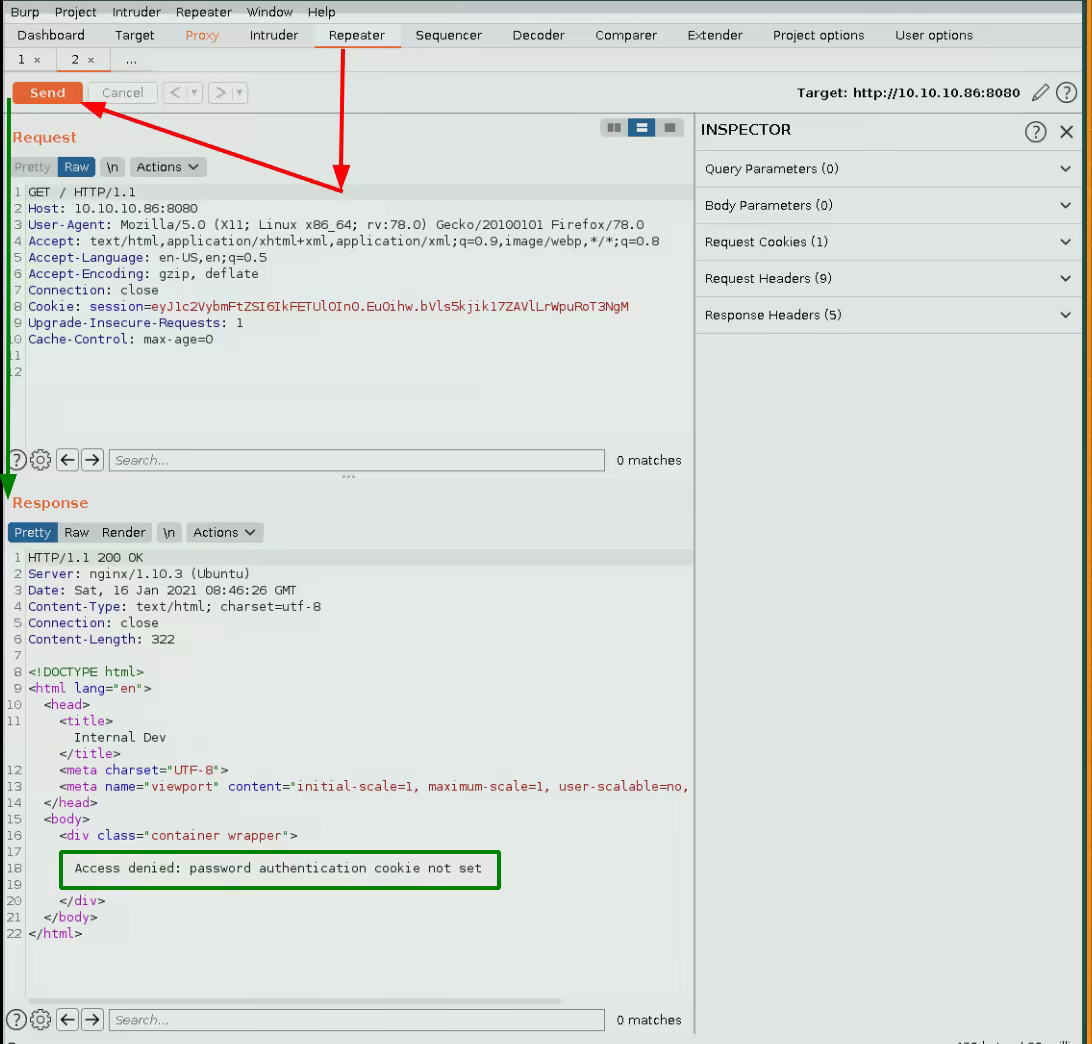Screen dimensions: 1092x1044
Task: Click the edit target pencil icon
Action: 1041,93
